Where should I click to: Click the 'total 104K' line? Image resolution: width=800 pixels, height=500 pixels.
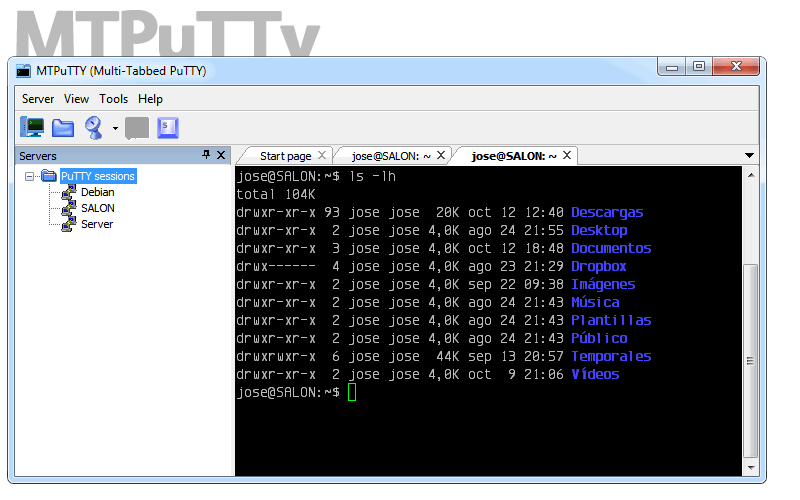pos(276,194)
